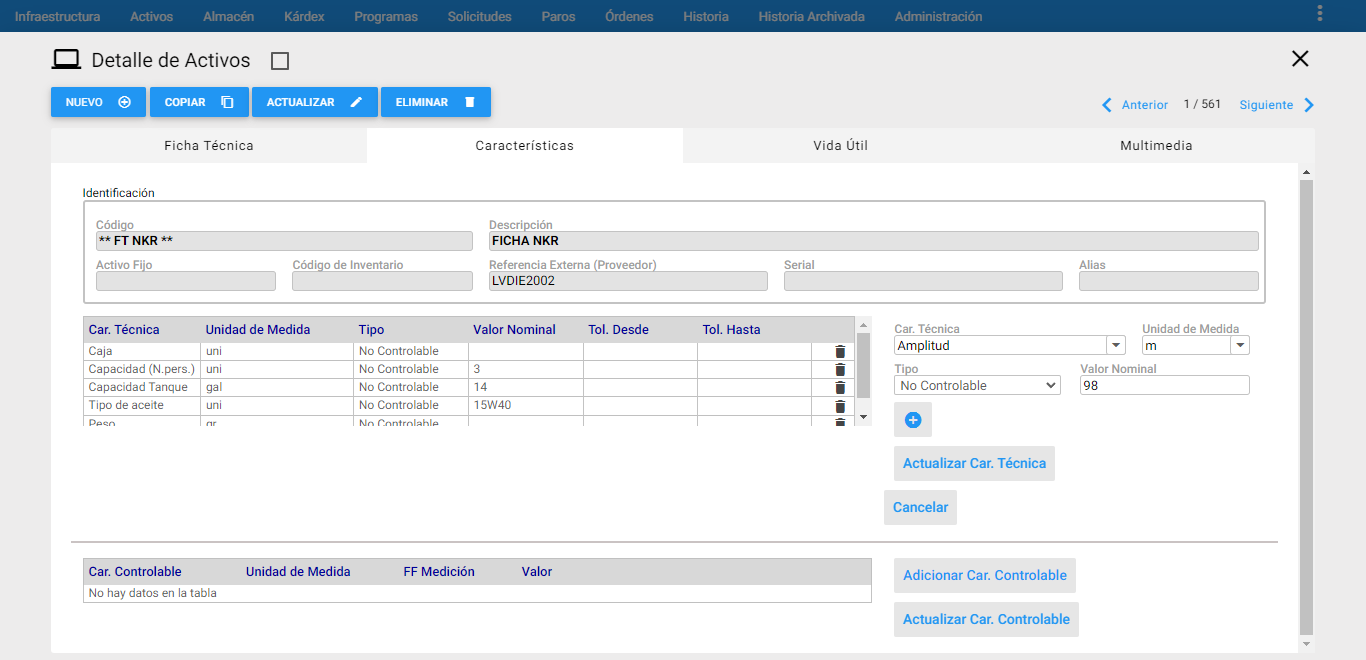Click the laptop icon beside Detalle de Activos
This screenshot has width=1366, height=660.
pos(66,60)
